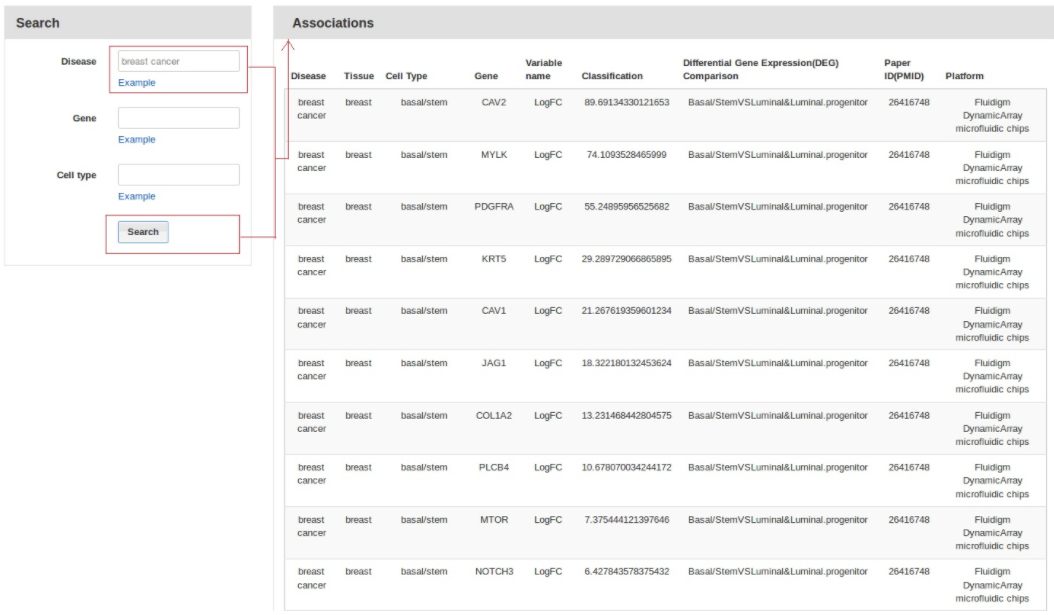Click the Disease column header

(x=309, y=76)
